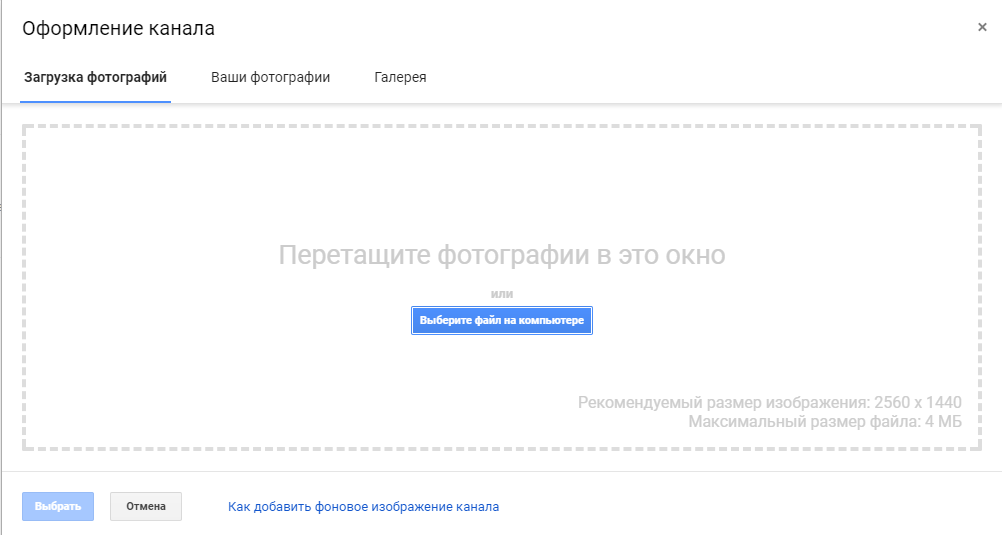The height and width of the screenshot is (535, 1002).
Task: Click the divider line above the footer buttons
Action: click(501, 471)
